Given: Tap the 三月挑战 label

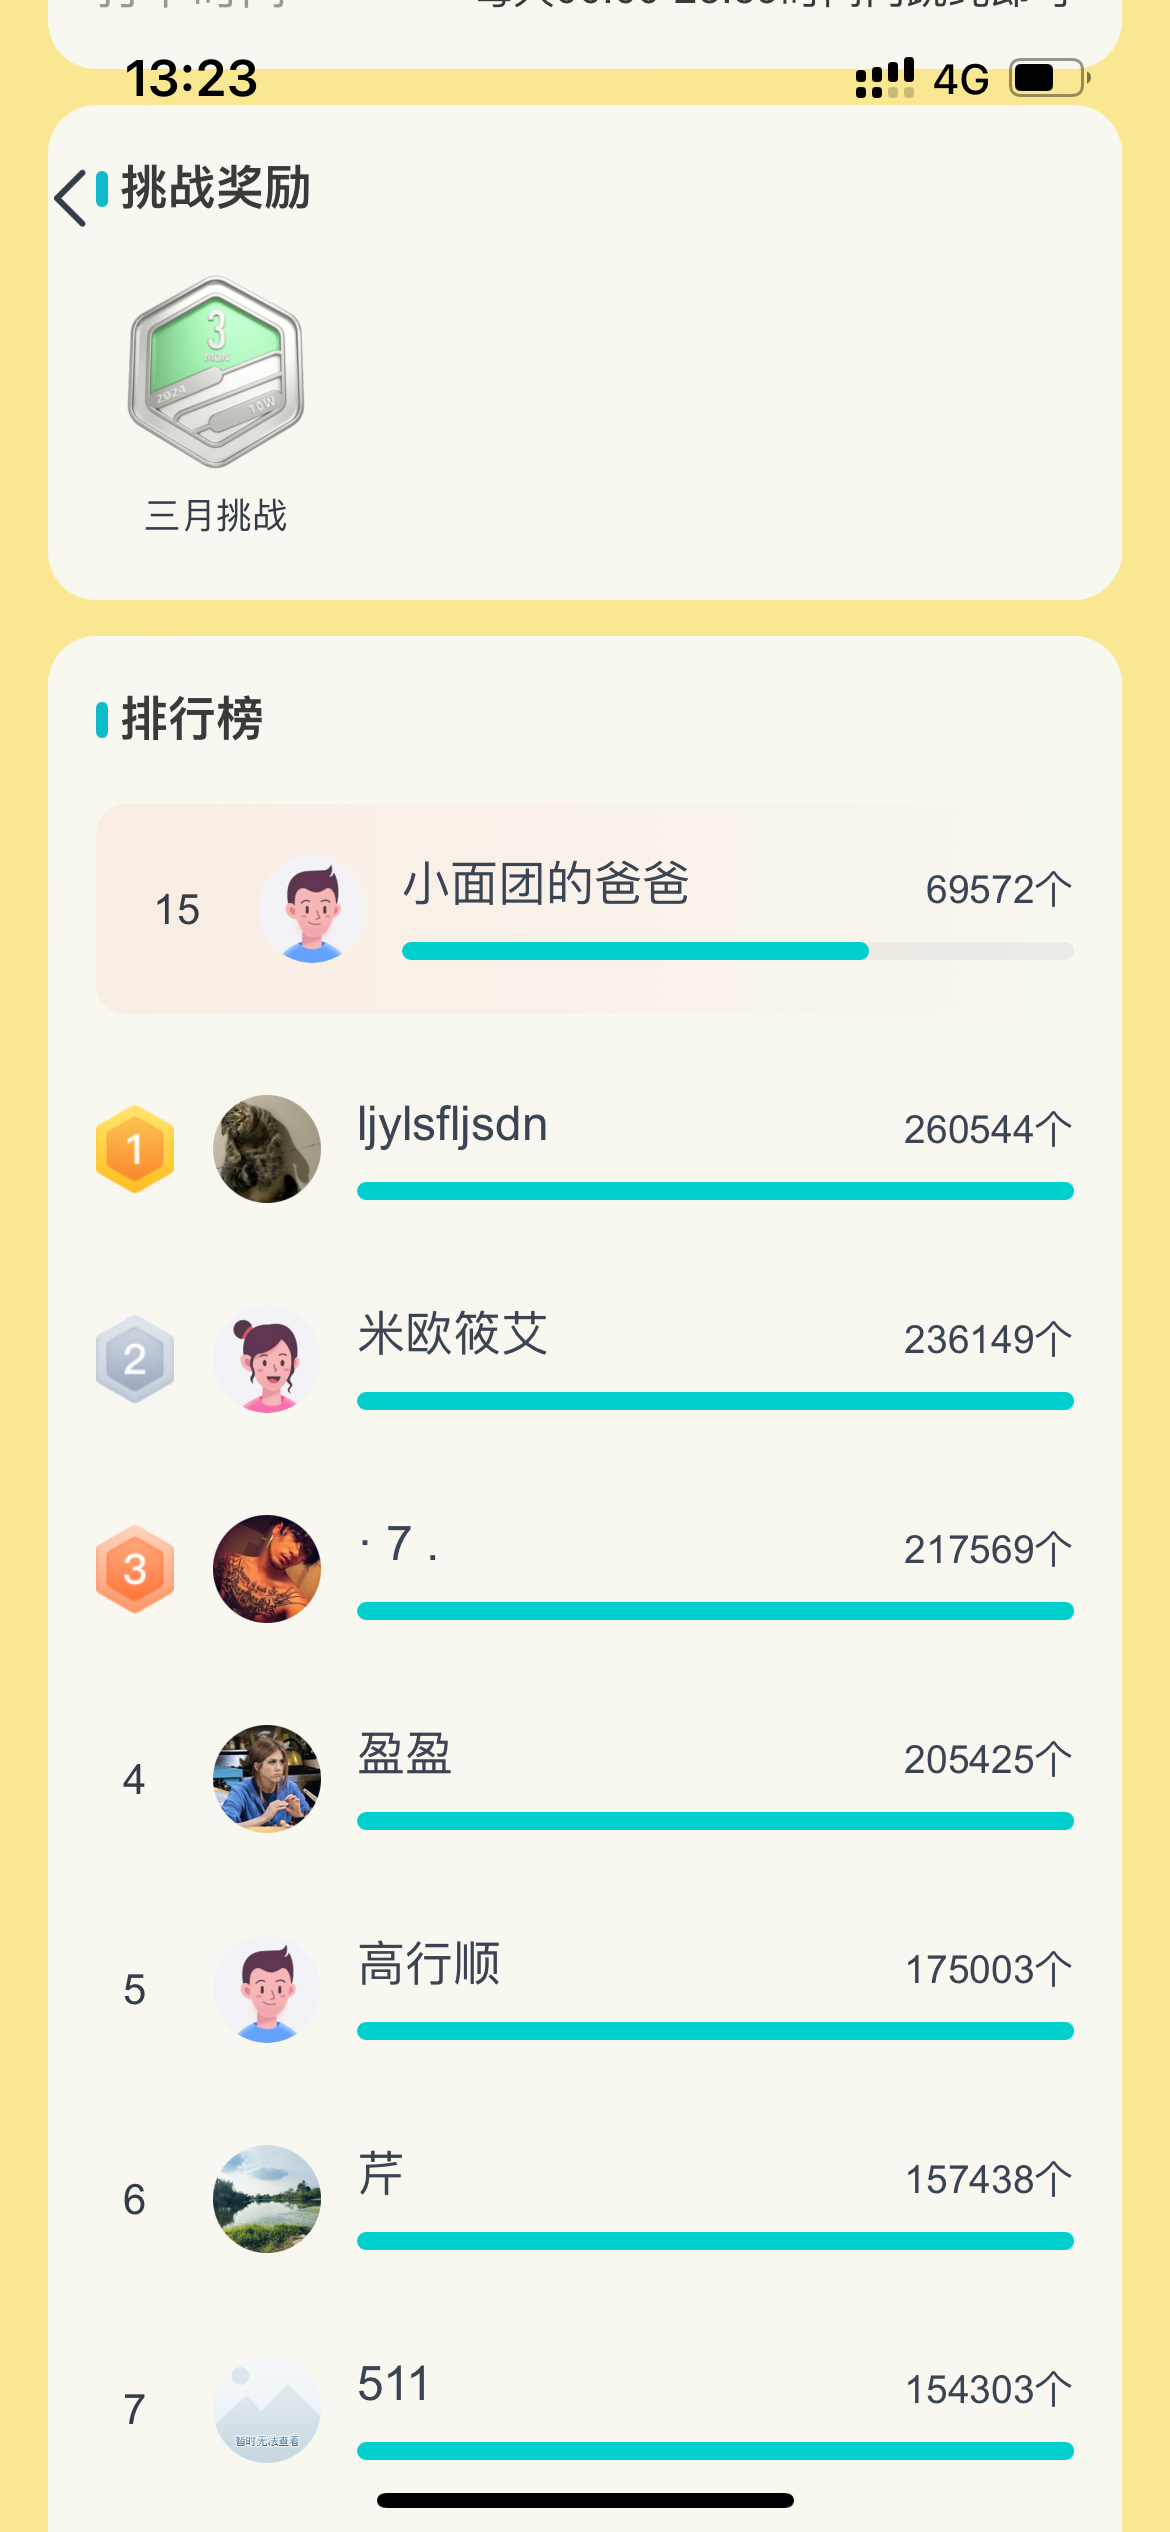Looking at the screenshot, I should coord(216,516).
